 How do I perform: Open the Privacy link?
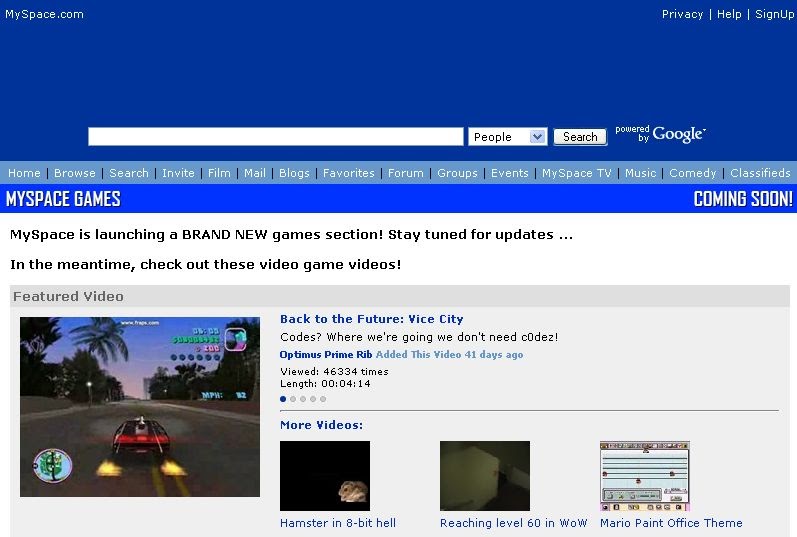point(682,14)
